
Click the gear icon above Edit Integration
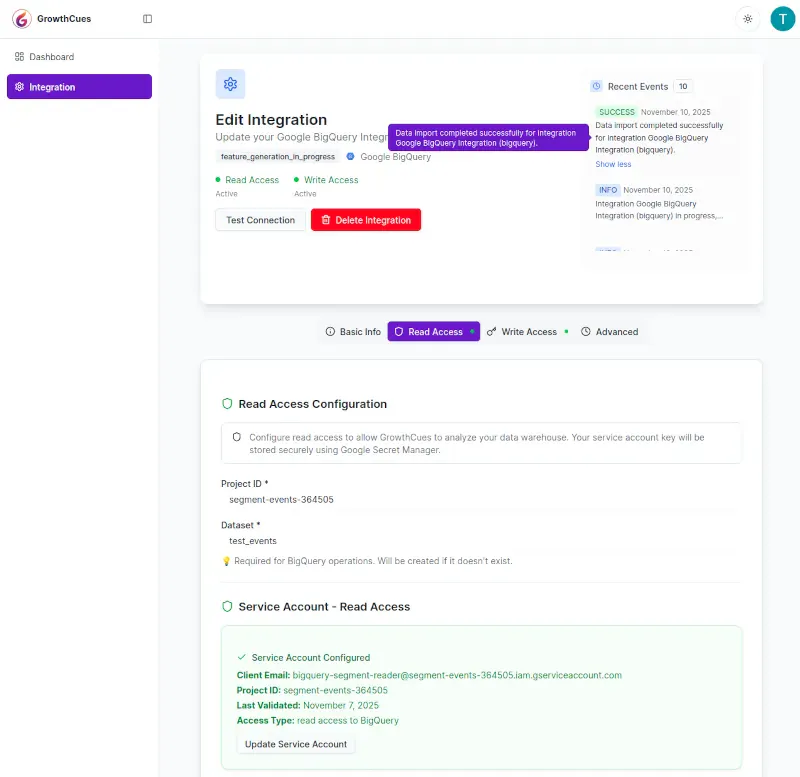pyautogui.click(x=230, y=84)
